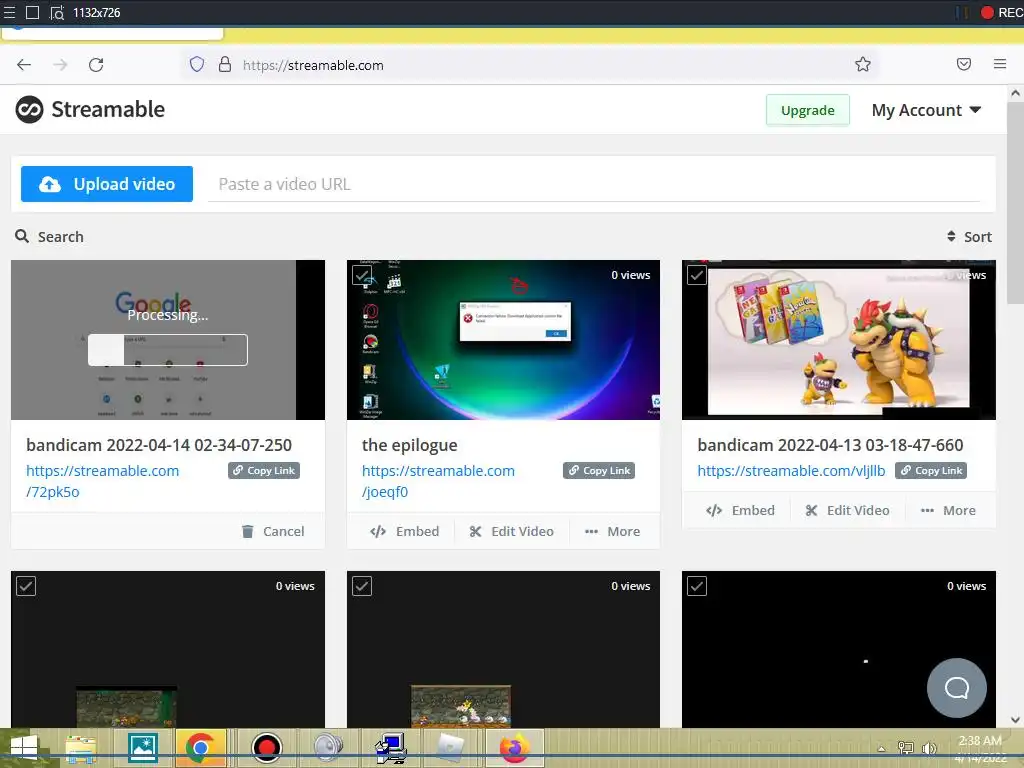This screenshot has height=768, width=1024.
Task: Click title 'bandicam 2022-04-14 02-34-07-250'
Action: coord(159,445)
